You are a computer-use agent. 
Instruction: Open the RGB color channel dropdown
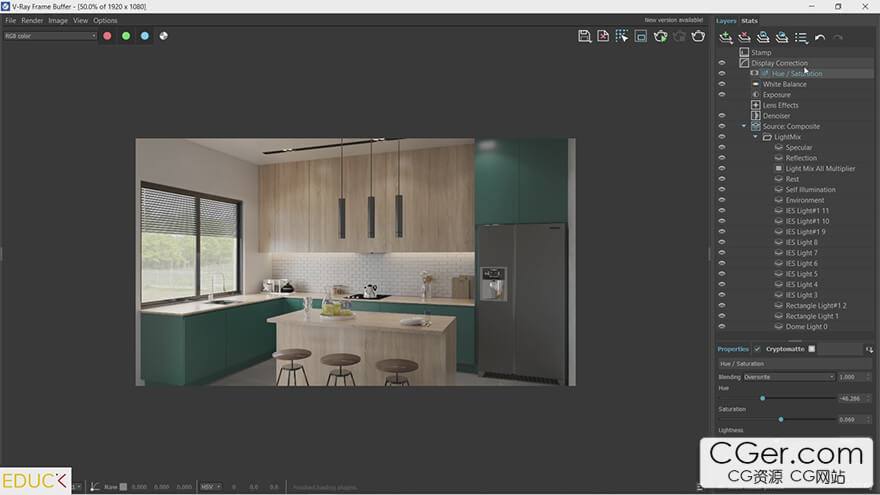pos(50,36)
